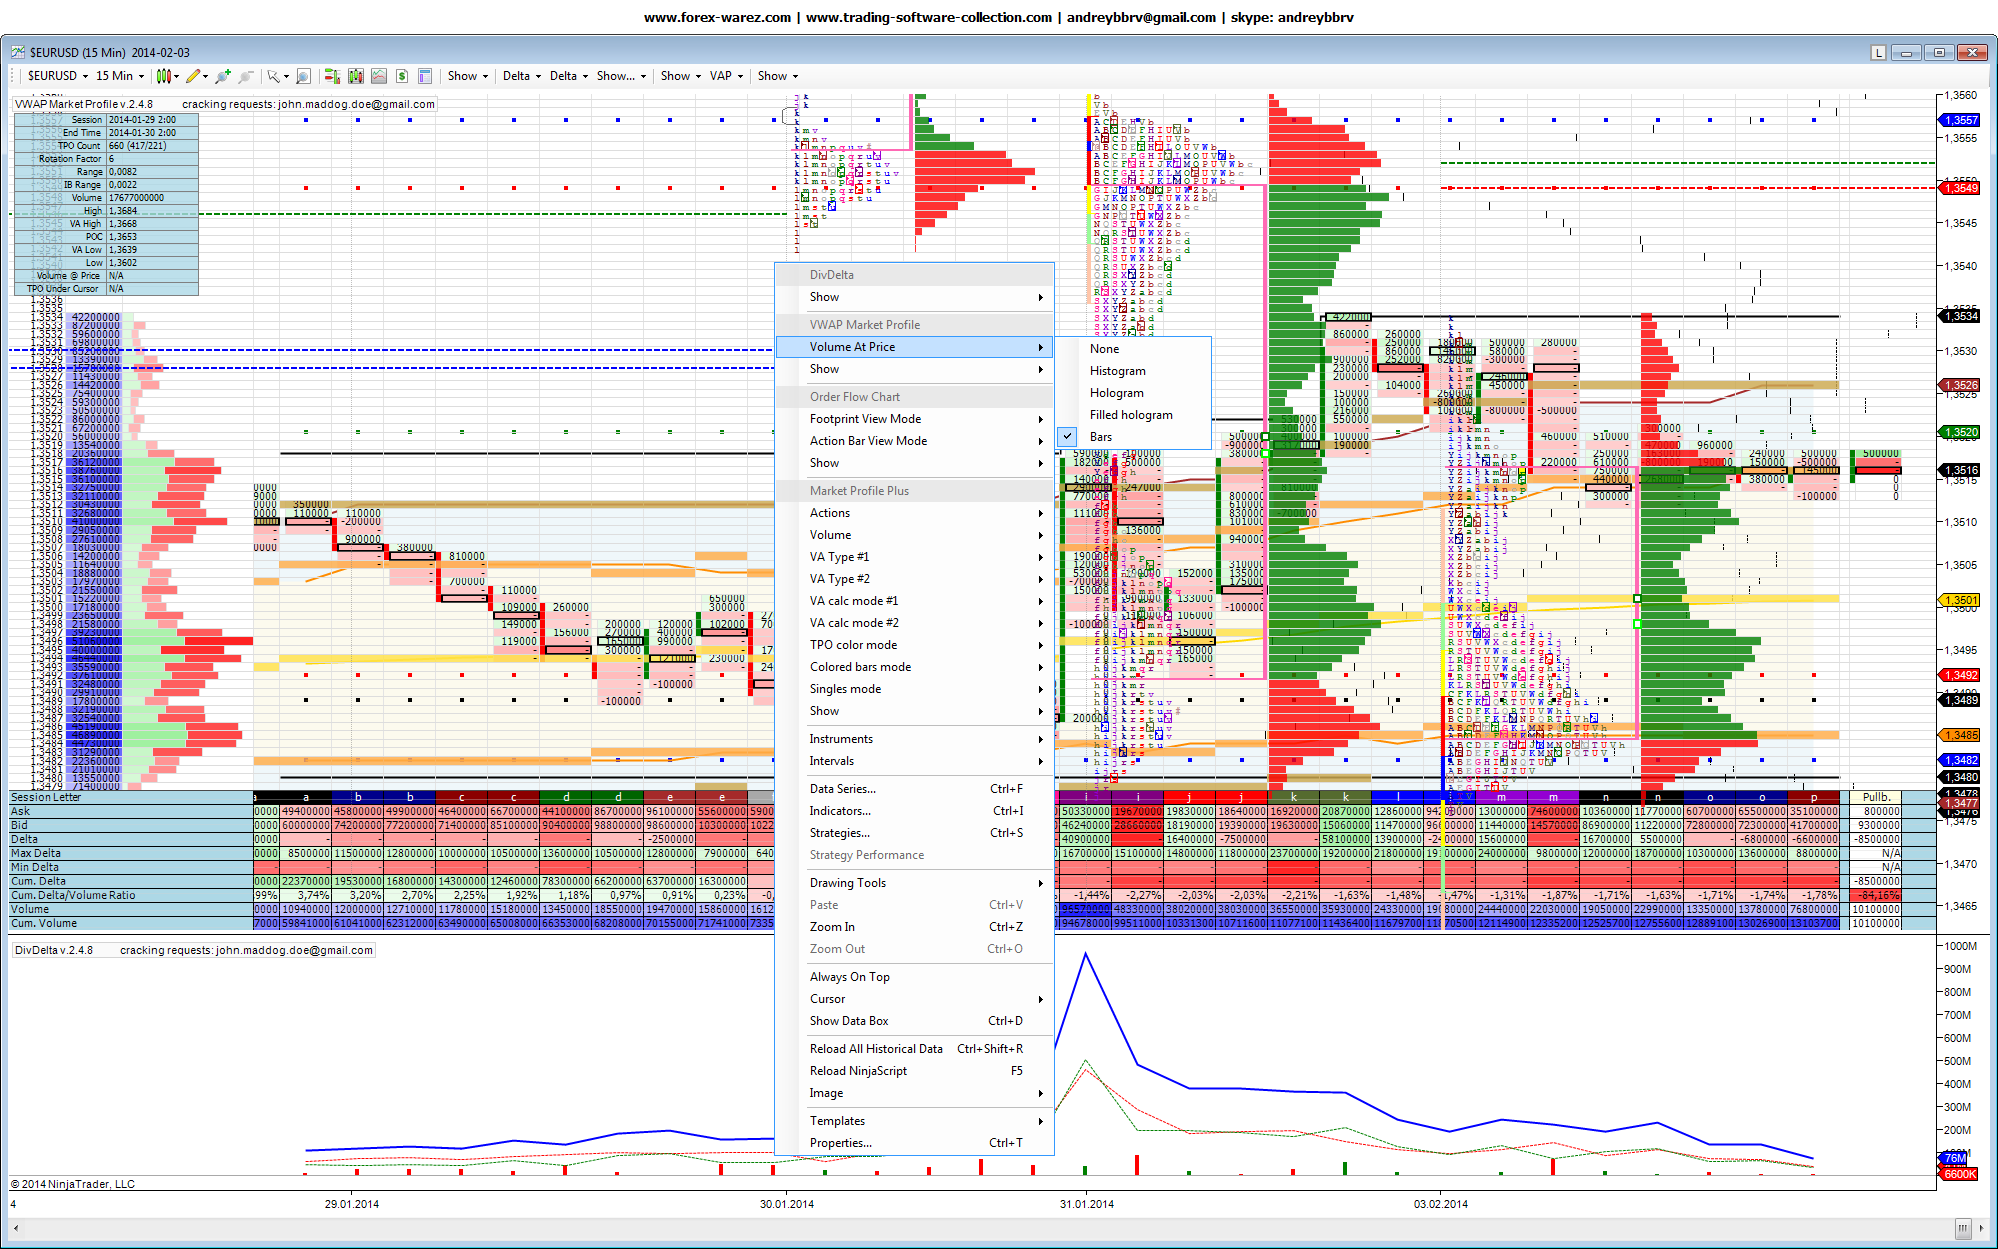Open TPO color mode submenu
The height and width of the screenshot is (1249, 1998).
coord(853,645)
